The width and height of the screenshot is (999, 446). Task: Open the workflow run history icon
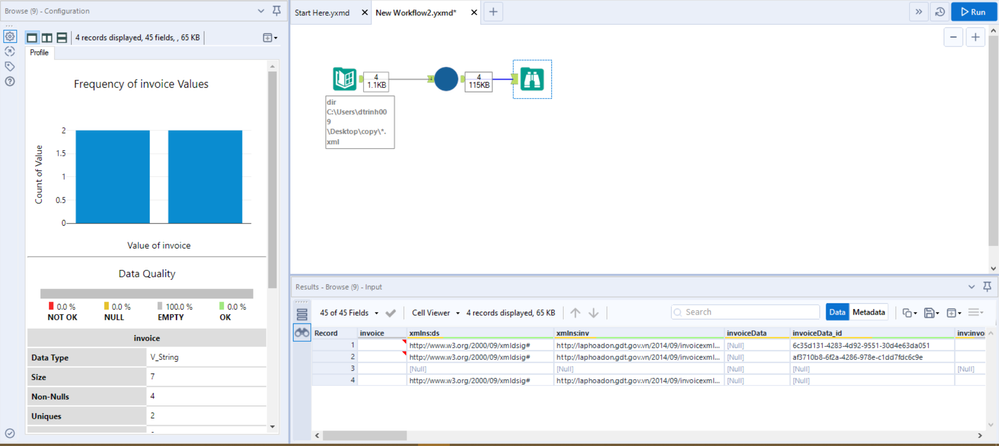939,11
